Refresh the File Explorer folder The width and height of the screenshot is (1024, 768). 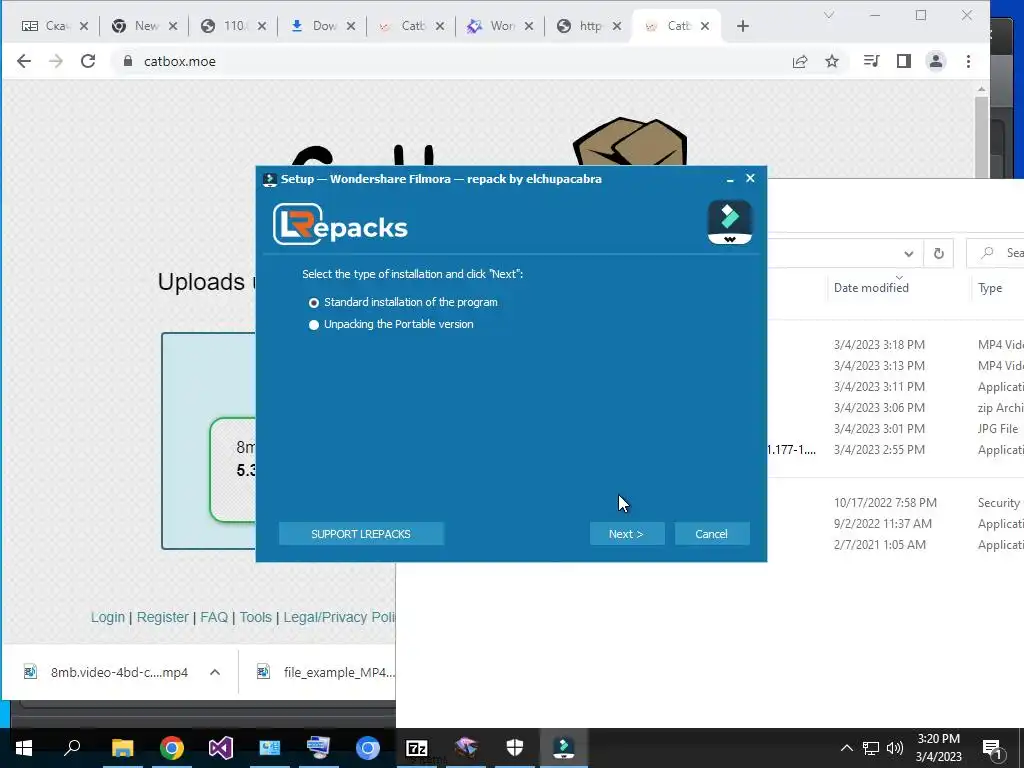click(938, 253)
